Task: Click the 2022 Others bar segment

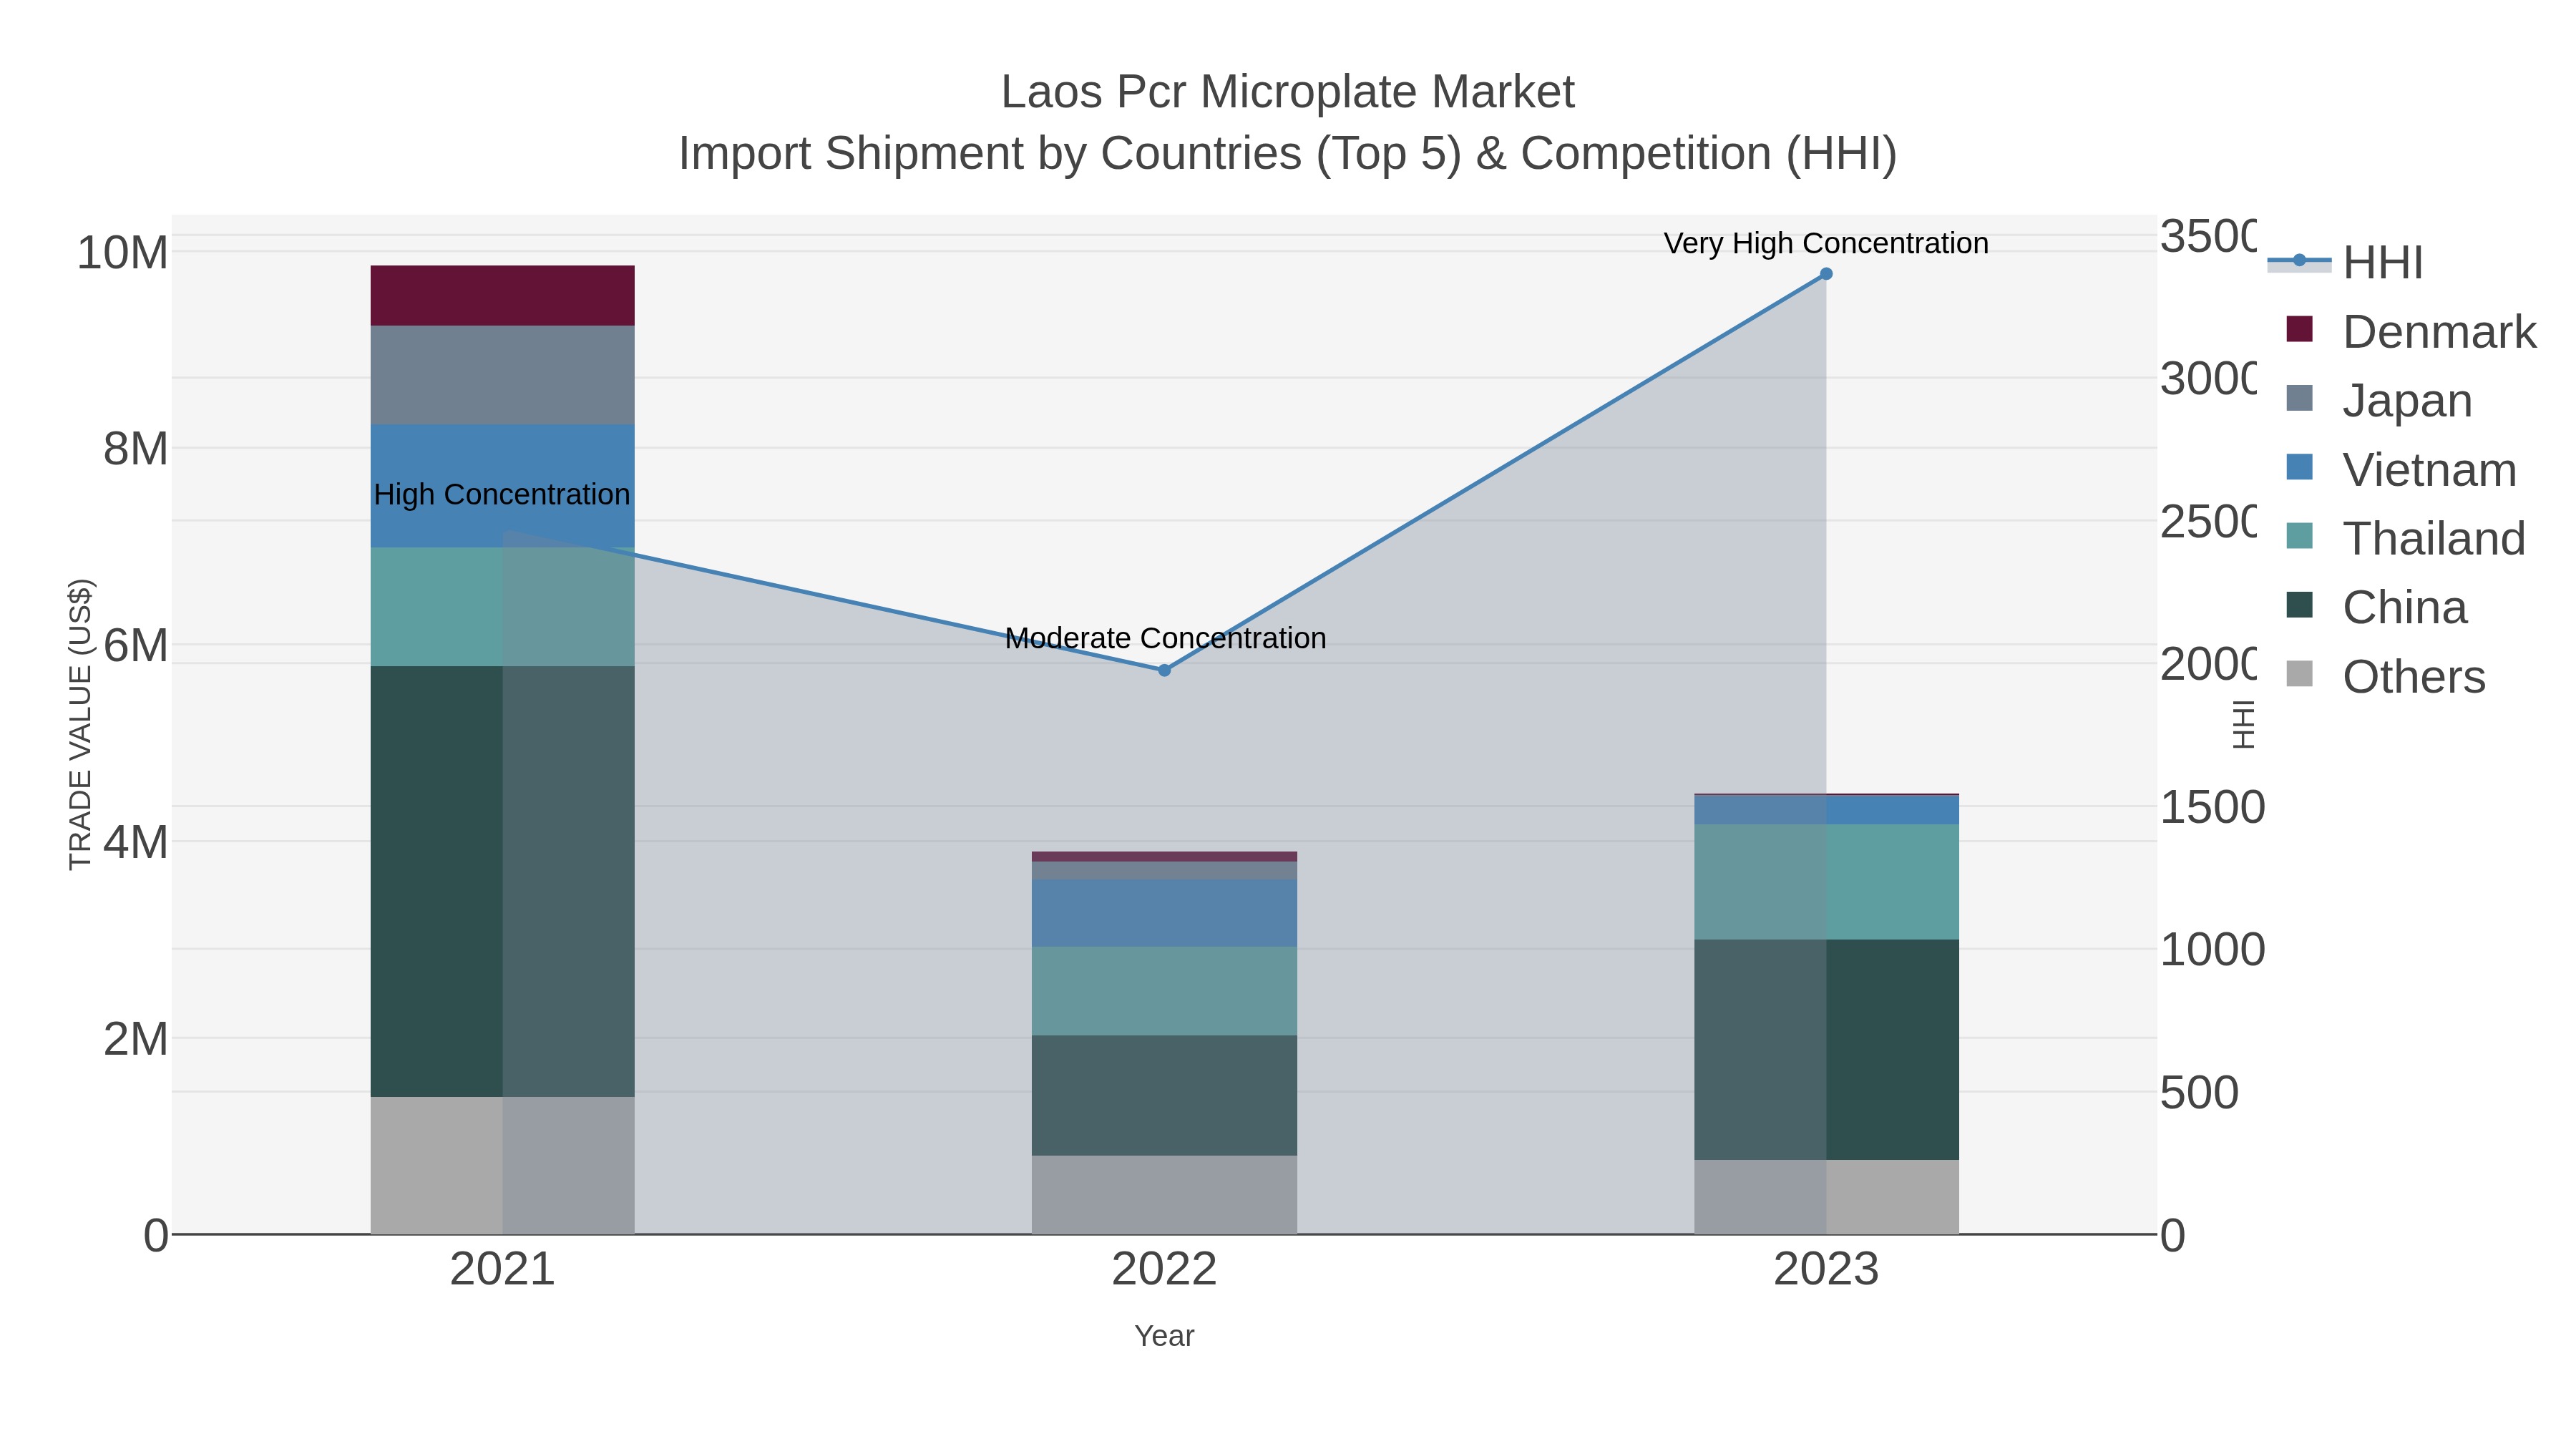Action: [x=1164, y=1195]
